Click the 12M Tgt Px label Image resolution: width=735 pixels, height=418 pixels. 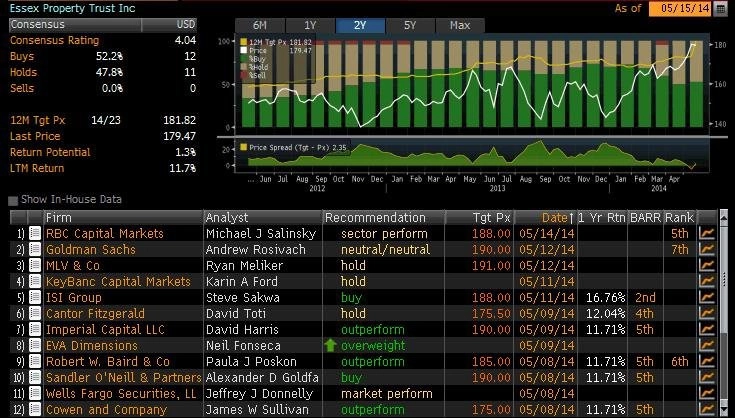38,120
